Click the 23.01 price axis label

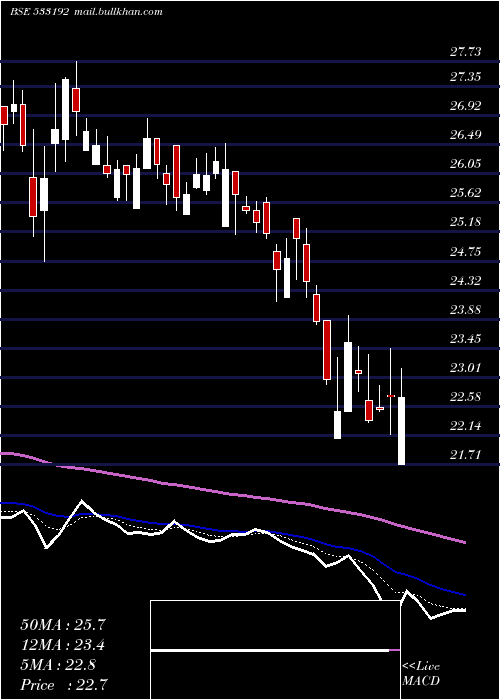pos(466,368)
